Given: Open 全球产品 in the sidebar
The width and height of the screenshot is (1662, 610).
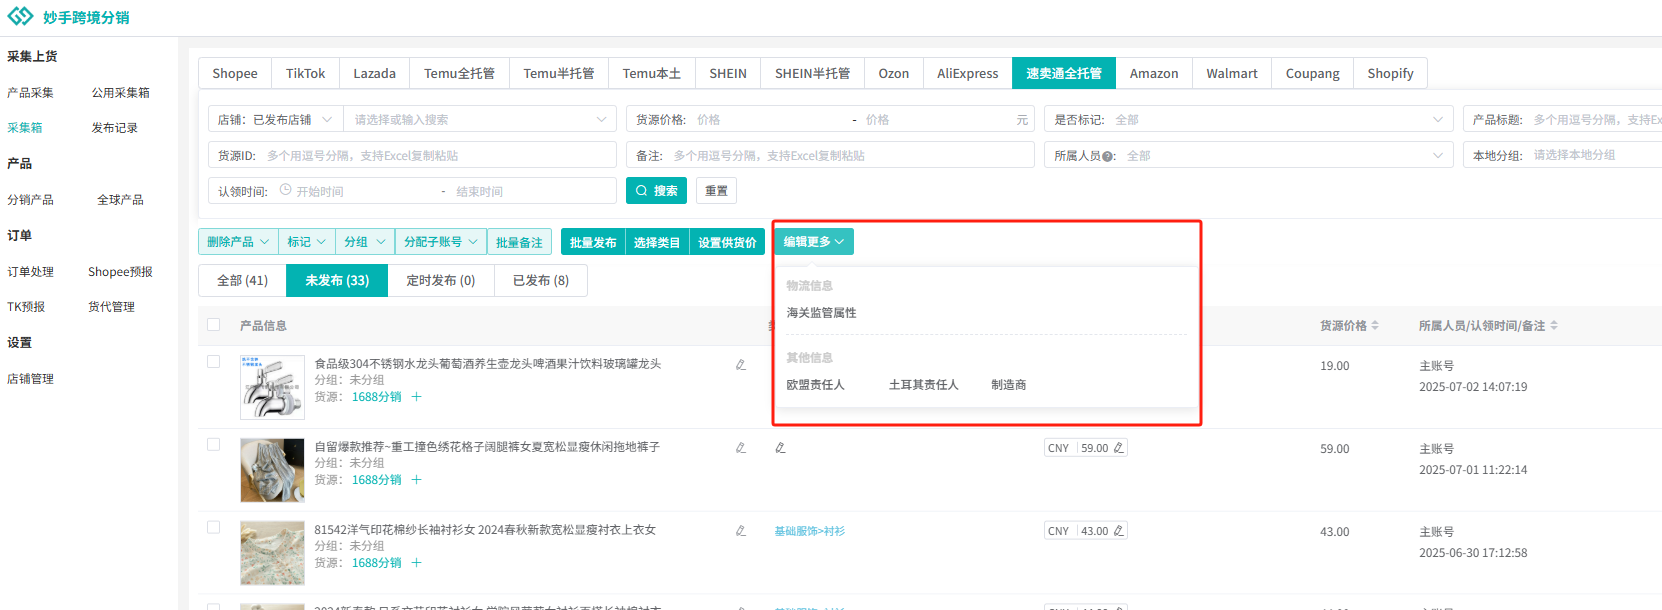Looking at the screenshot, I should [x=120, y=200].
